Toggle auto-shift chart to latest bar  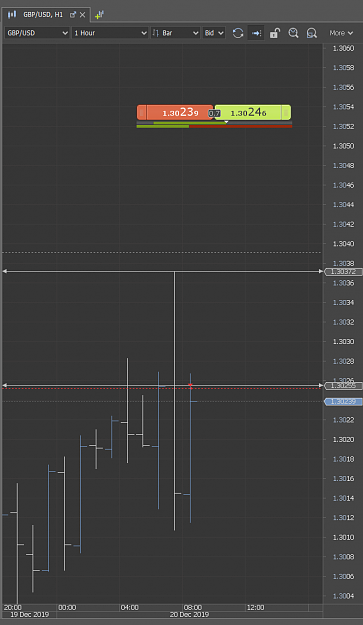coord(256,33)
